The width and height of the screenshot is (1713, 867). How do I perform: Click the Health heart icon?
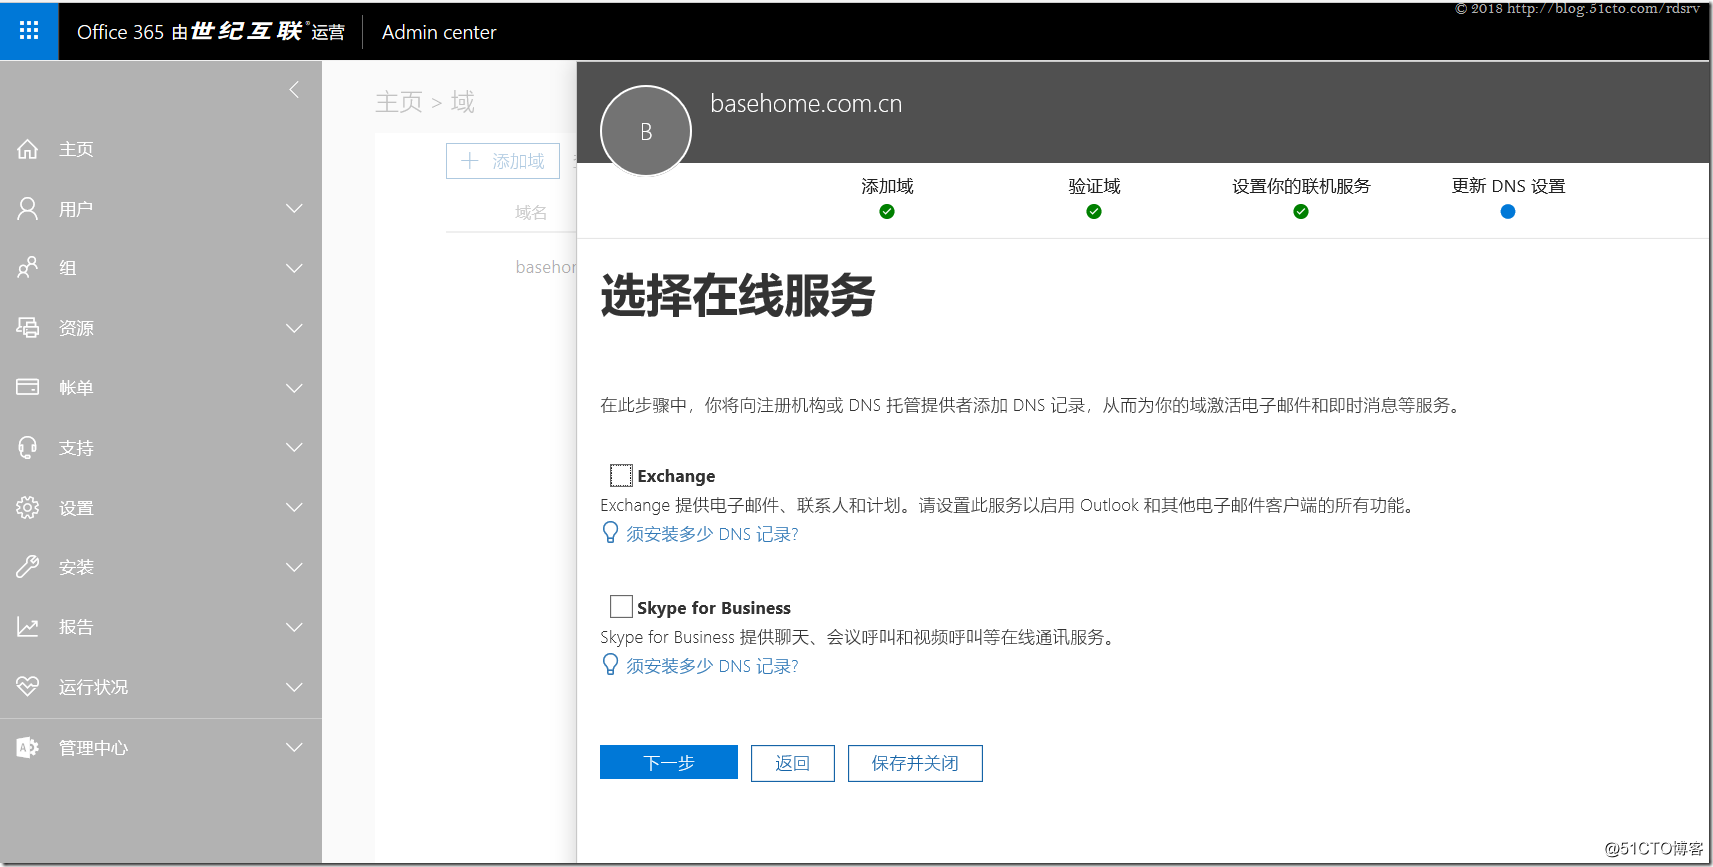coord(28,686)
